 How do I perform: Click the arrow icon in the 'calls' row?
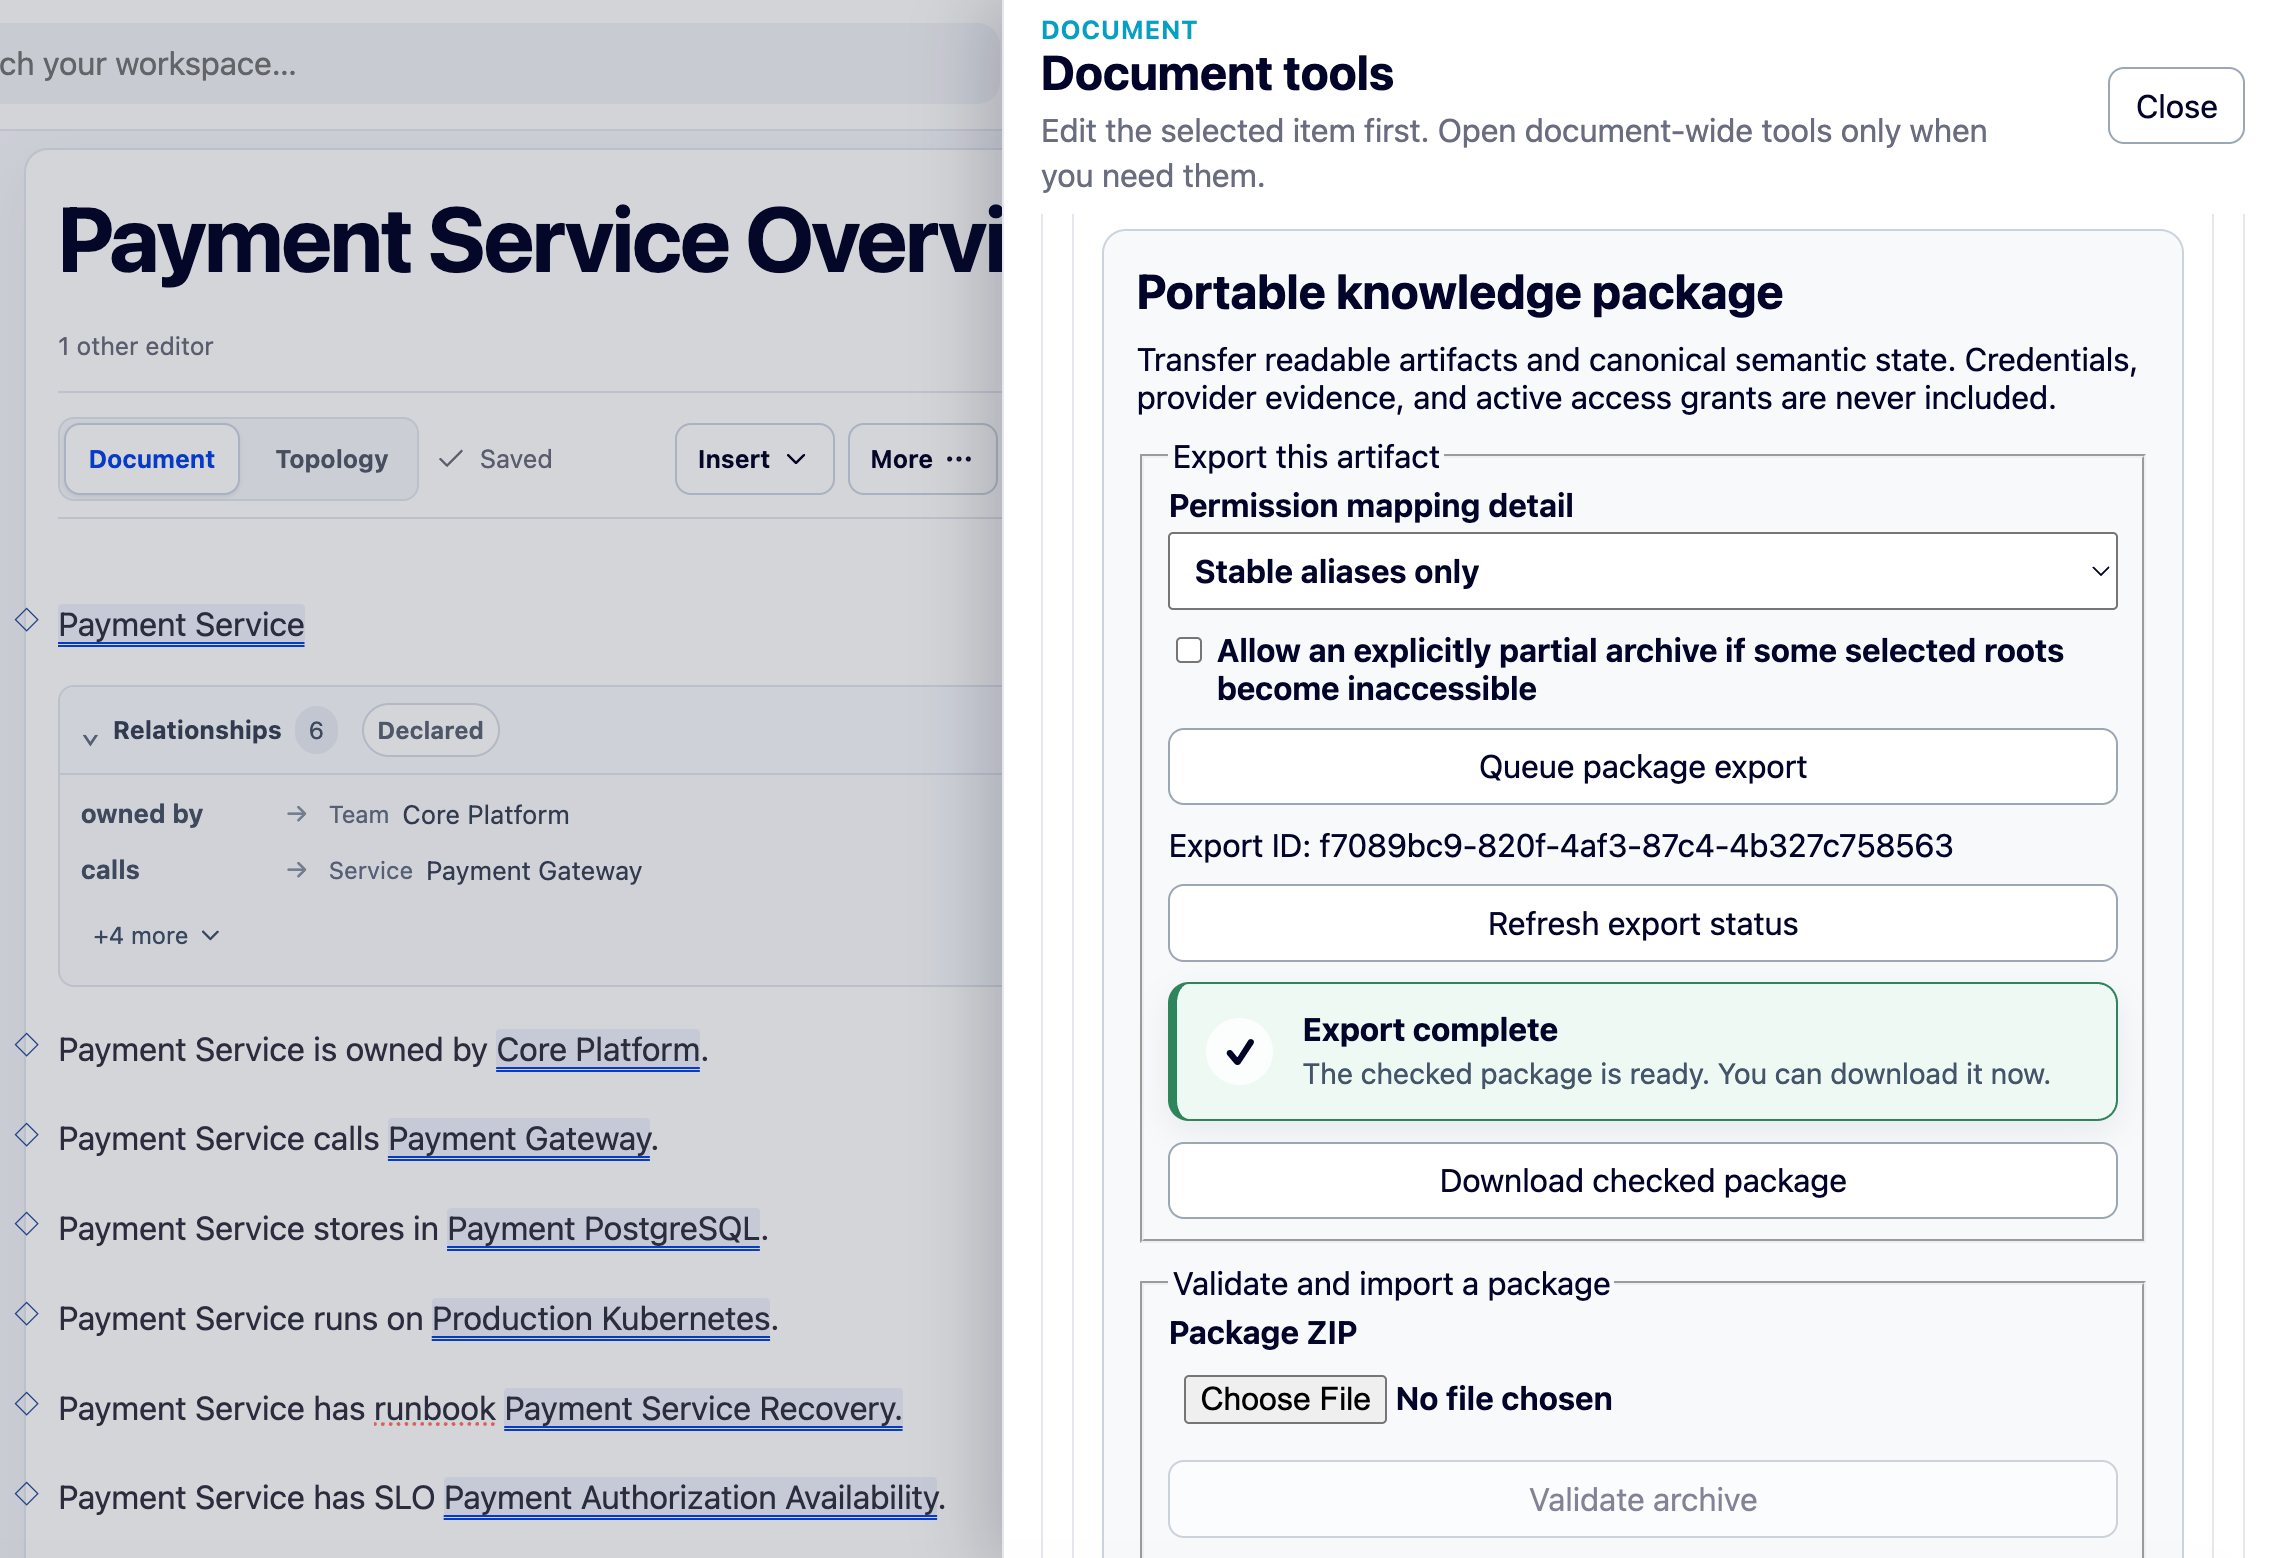pos(296,870)
